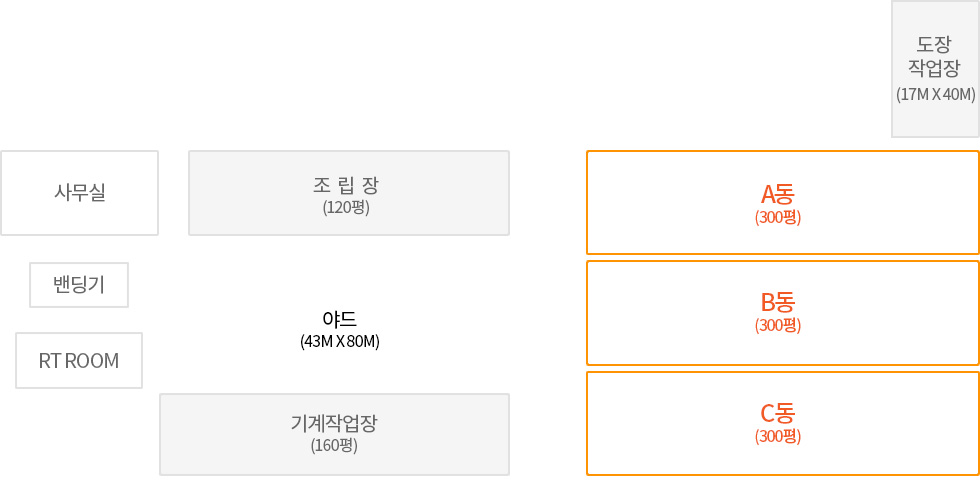Click the 조립장 (120평) area
The width and height of the screenshot is (980, 501).
click(349, 192)
